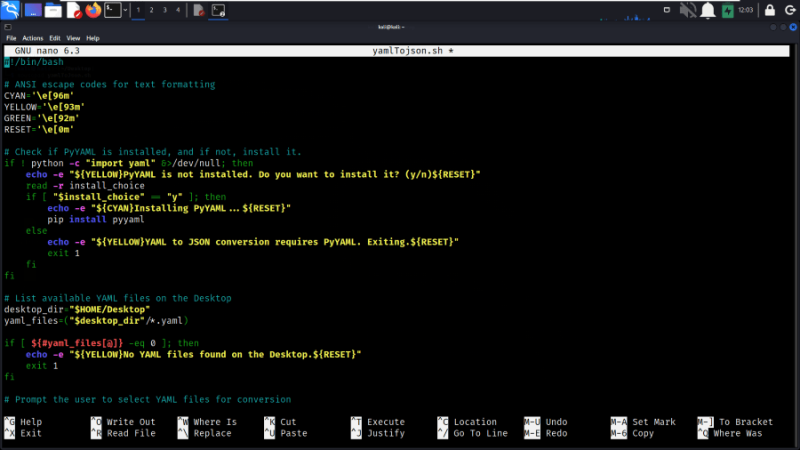This screenshot has width=800, height=450.
Task: Open the Kali dragon applications menu
Action: 11,10
